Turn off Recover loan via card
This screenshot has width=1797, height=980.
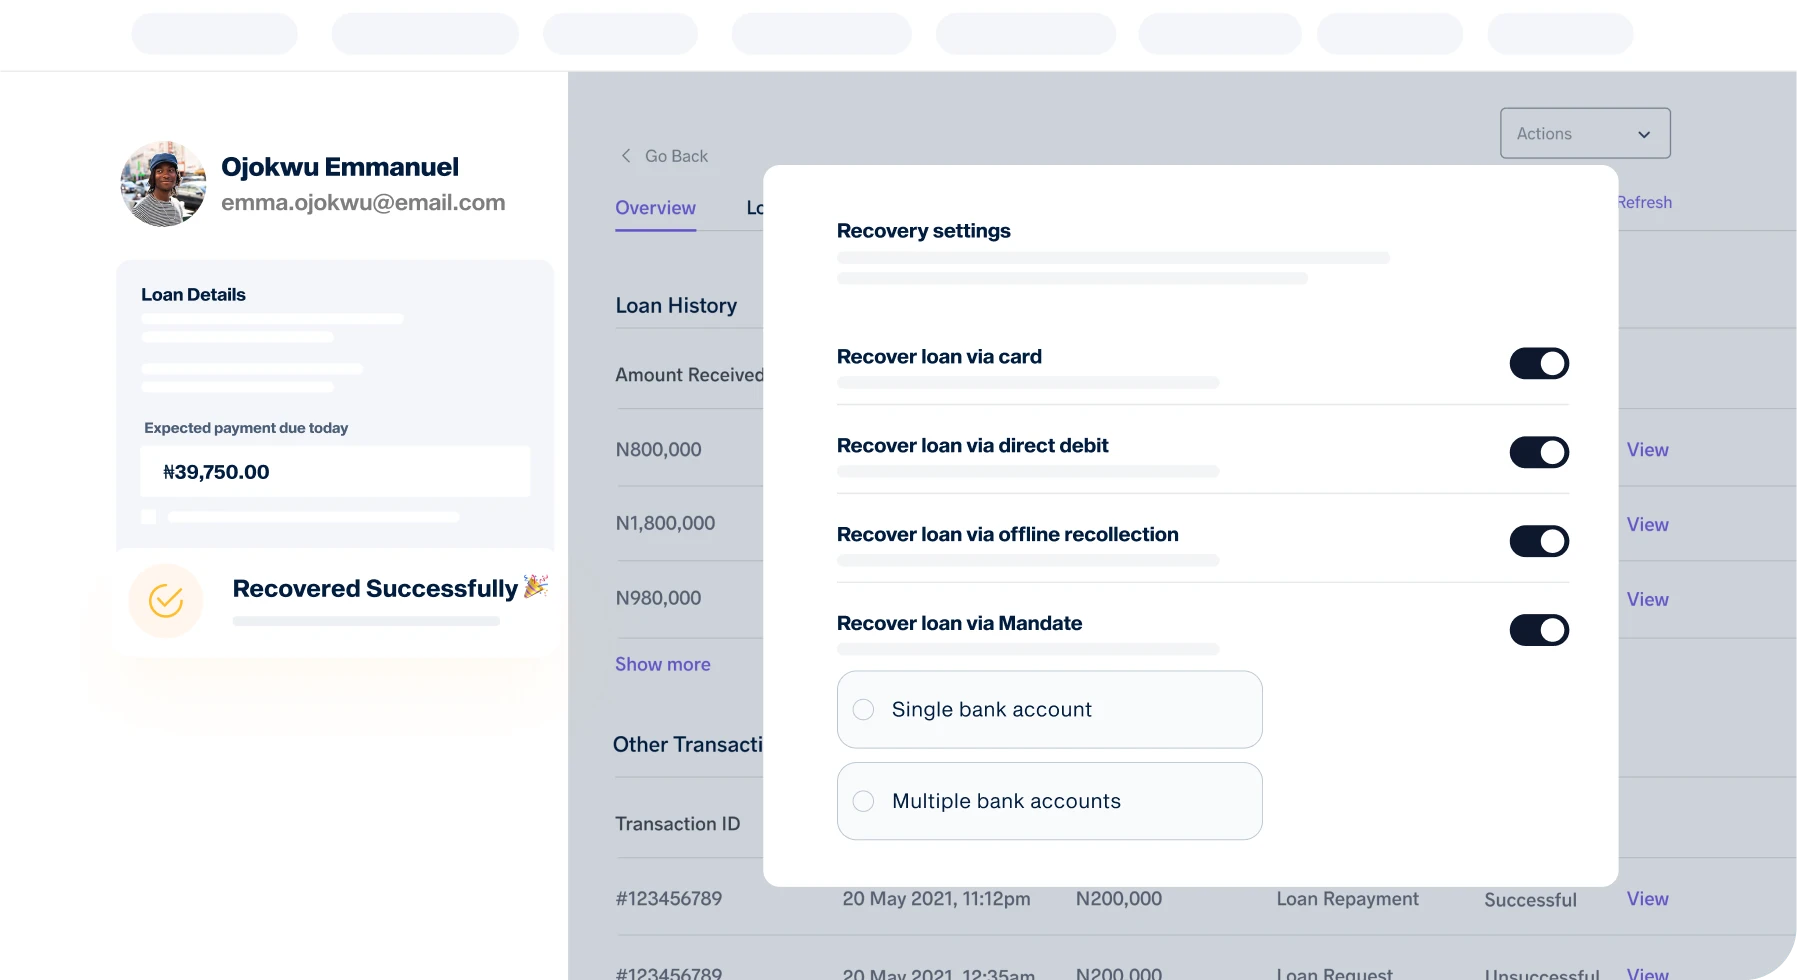(1539, 363)
